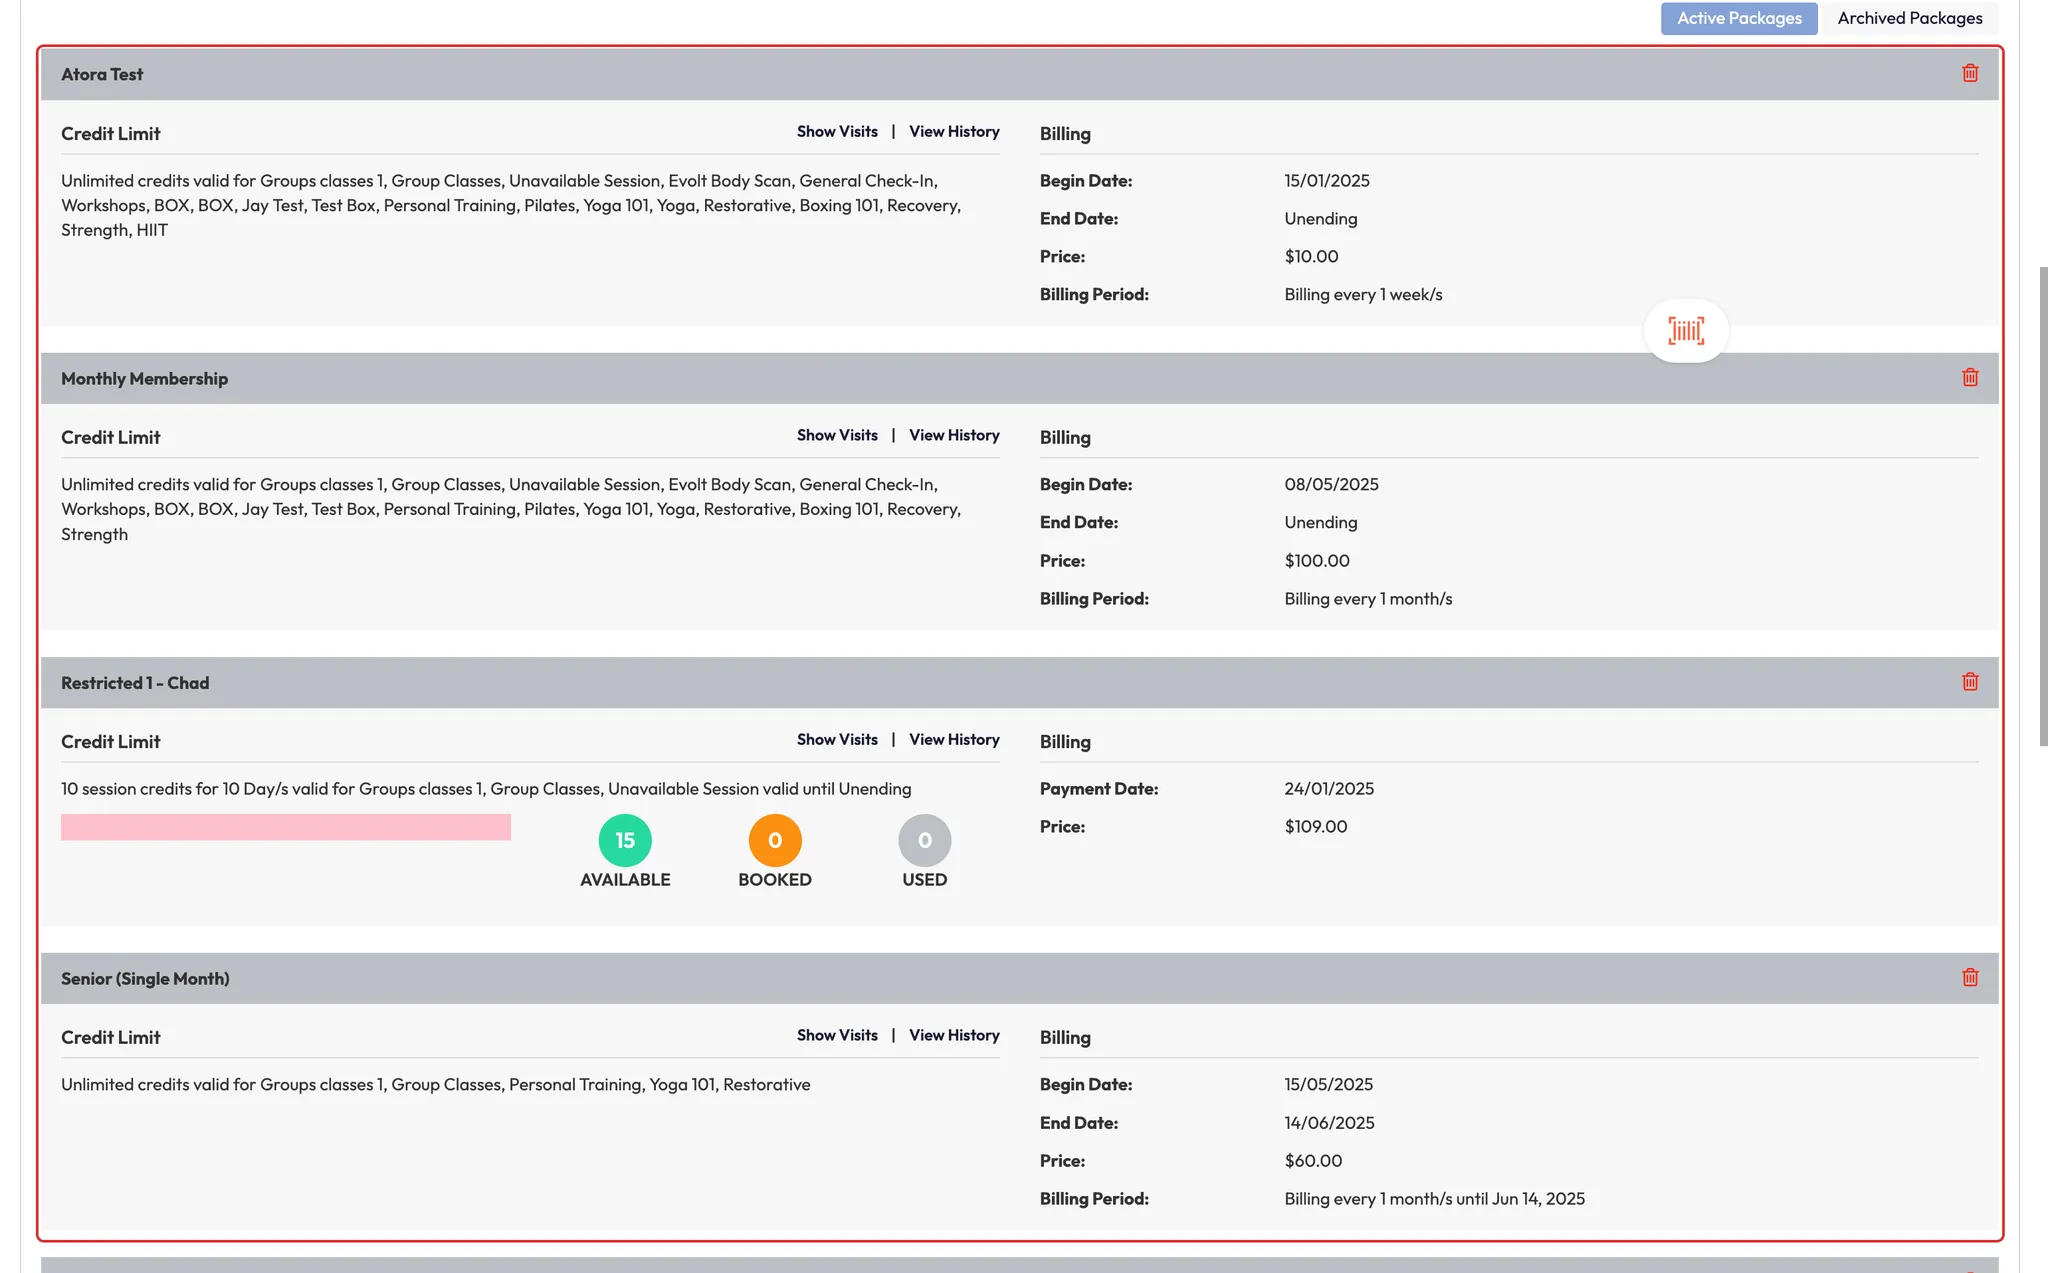Show Visits for Atora Test
The image size is (2048, 1273).
click(837, 131)
